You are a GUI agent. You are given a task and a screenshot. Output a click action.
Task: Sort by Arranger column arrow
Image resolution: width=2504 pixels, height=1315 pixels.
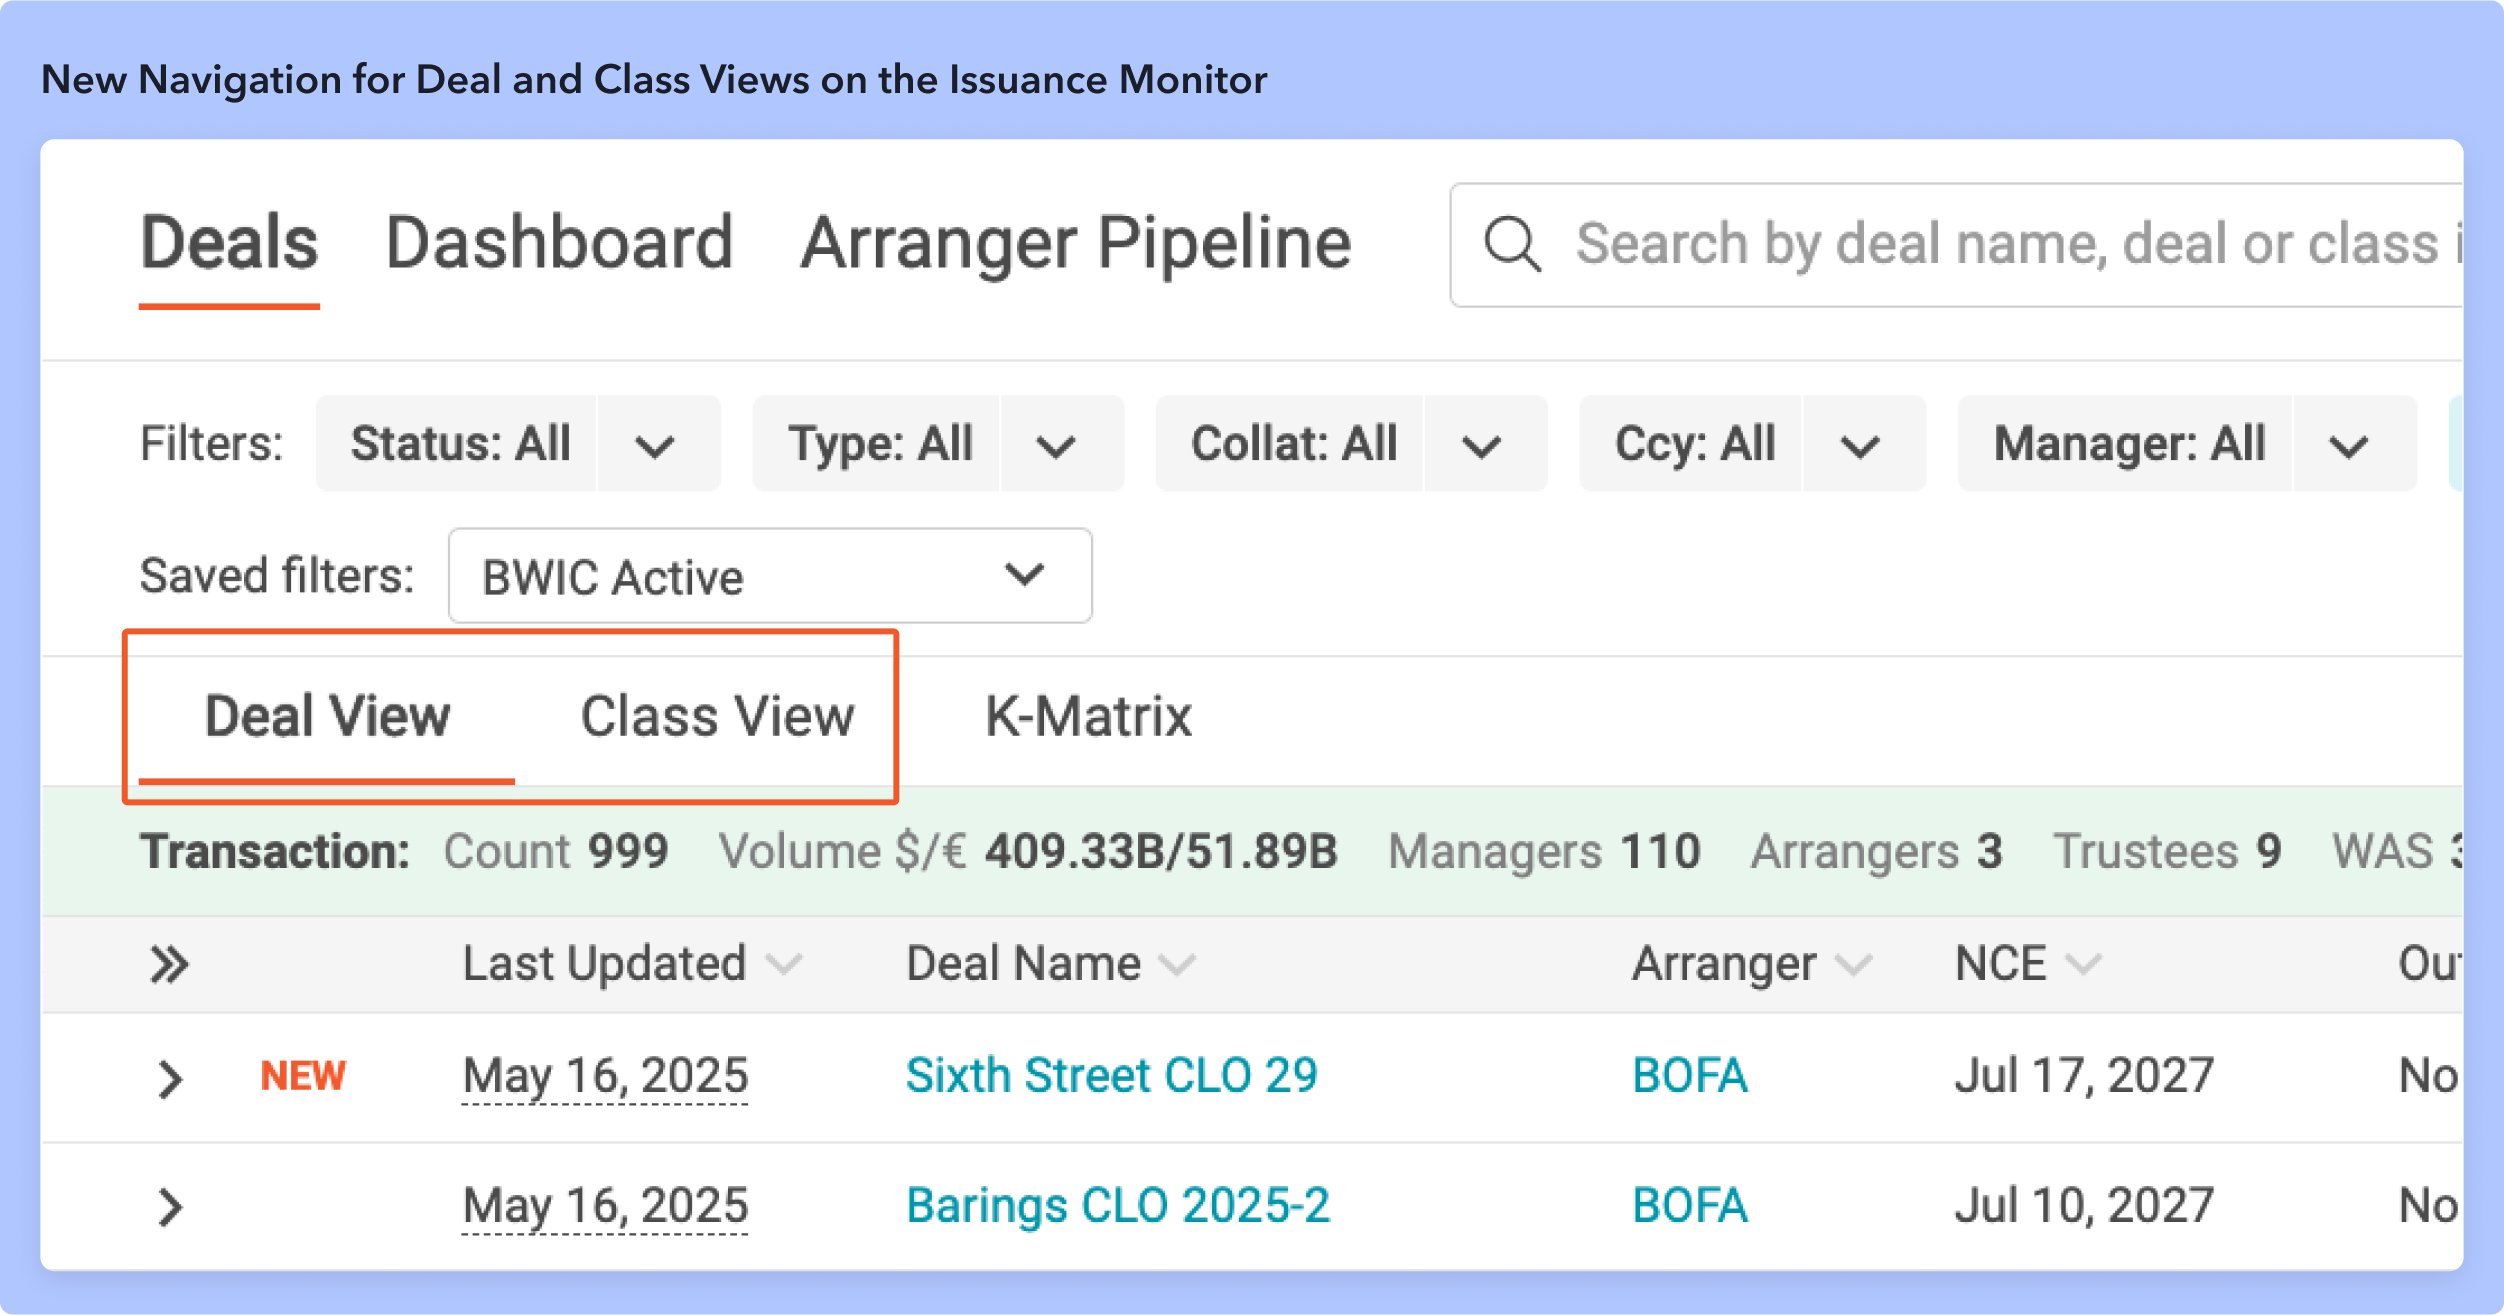click(x=1854, y=964)
